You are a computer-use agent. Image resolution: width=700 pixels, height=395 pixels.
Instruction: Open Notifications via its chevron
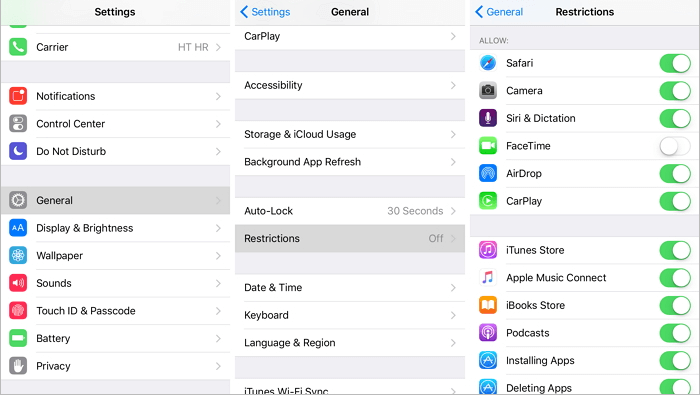(x=218, y=96)
